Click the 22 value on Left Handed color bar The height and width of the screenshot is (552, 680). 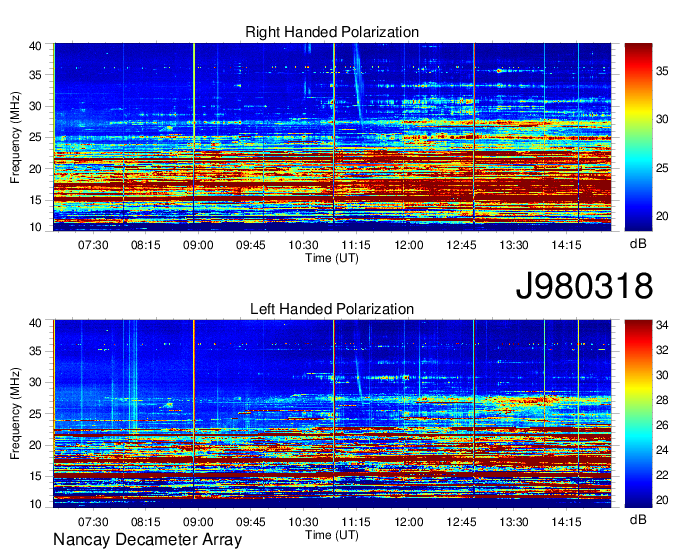tap(662, 475)
